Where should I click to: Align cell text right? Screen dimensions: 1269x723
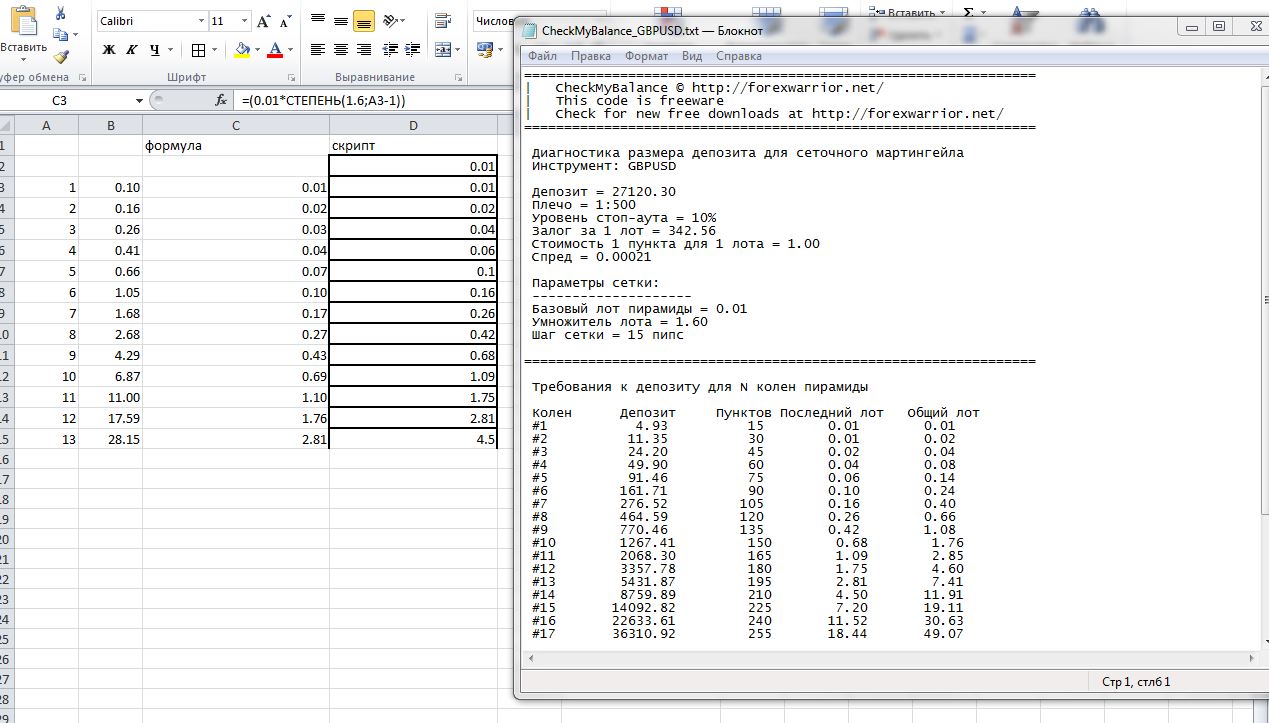pos(364,49)
